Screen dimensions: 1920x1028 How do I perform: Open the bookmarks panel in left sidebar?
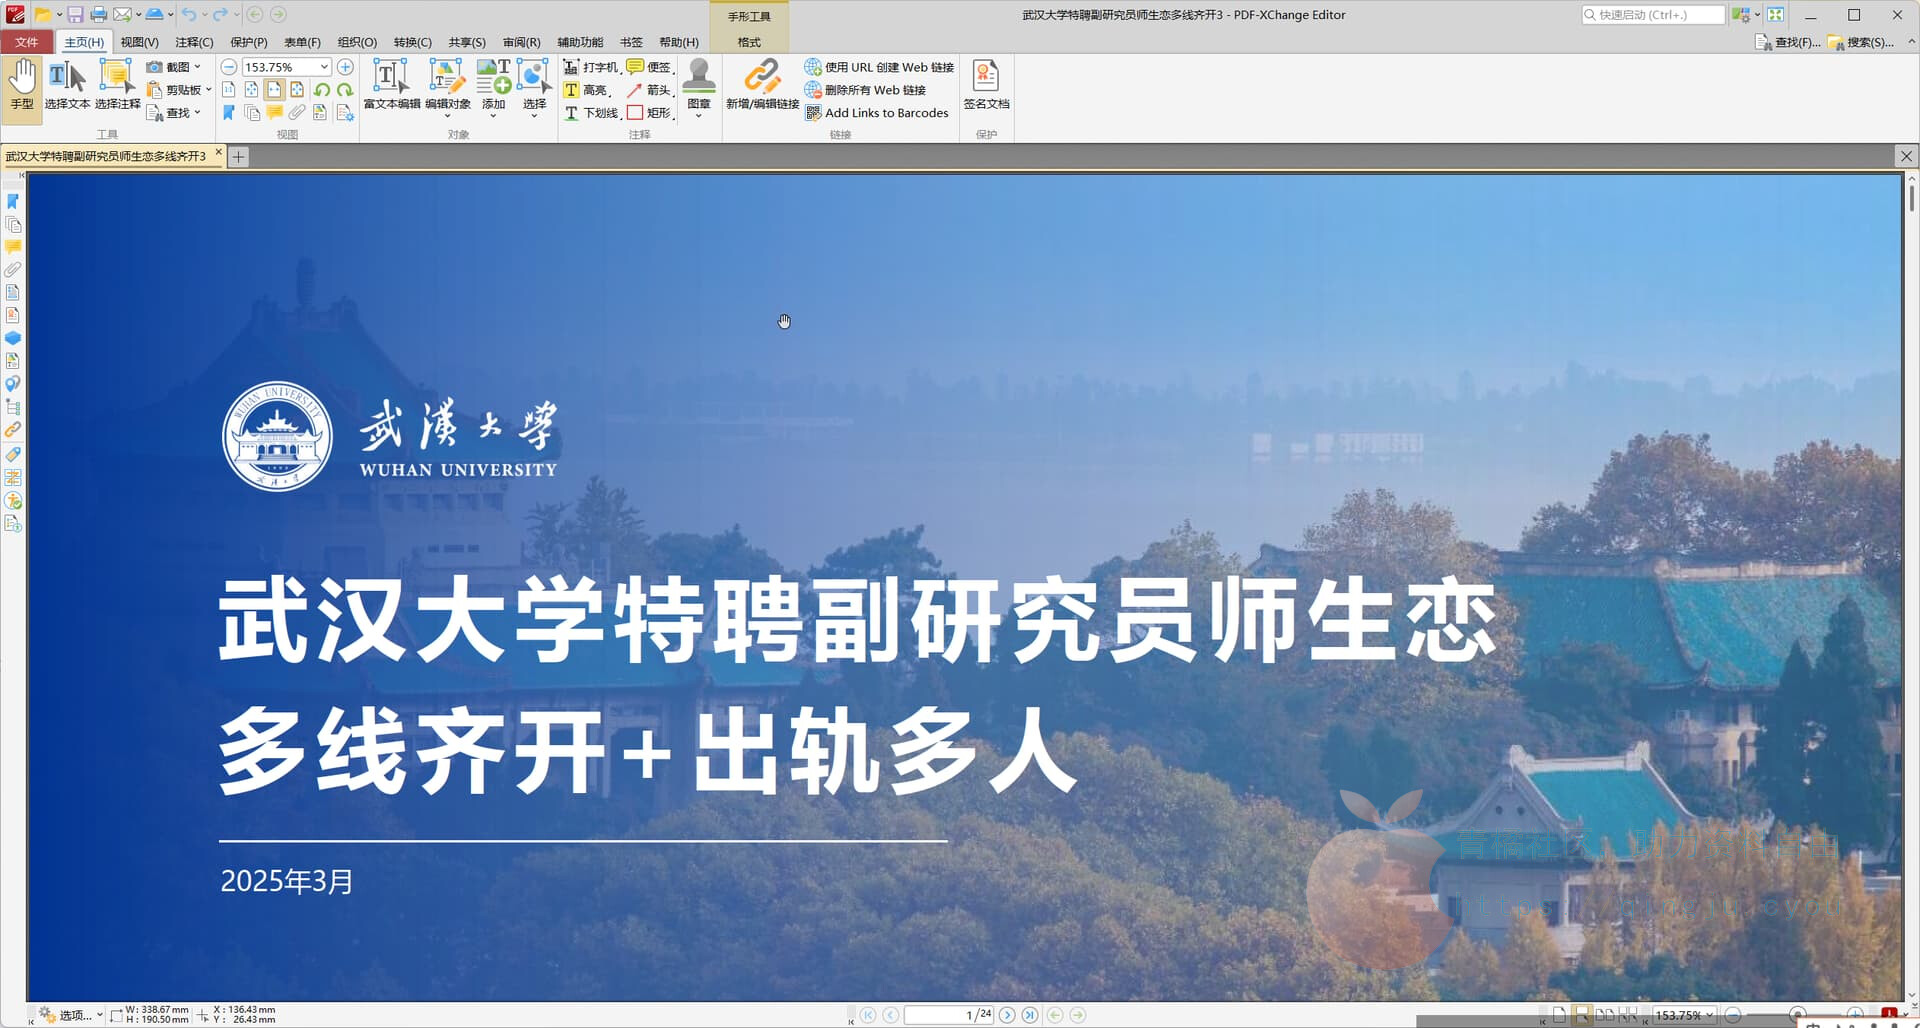13,201
